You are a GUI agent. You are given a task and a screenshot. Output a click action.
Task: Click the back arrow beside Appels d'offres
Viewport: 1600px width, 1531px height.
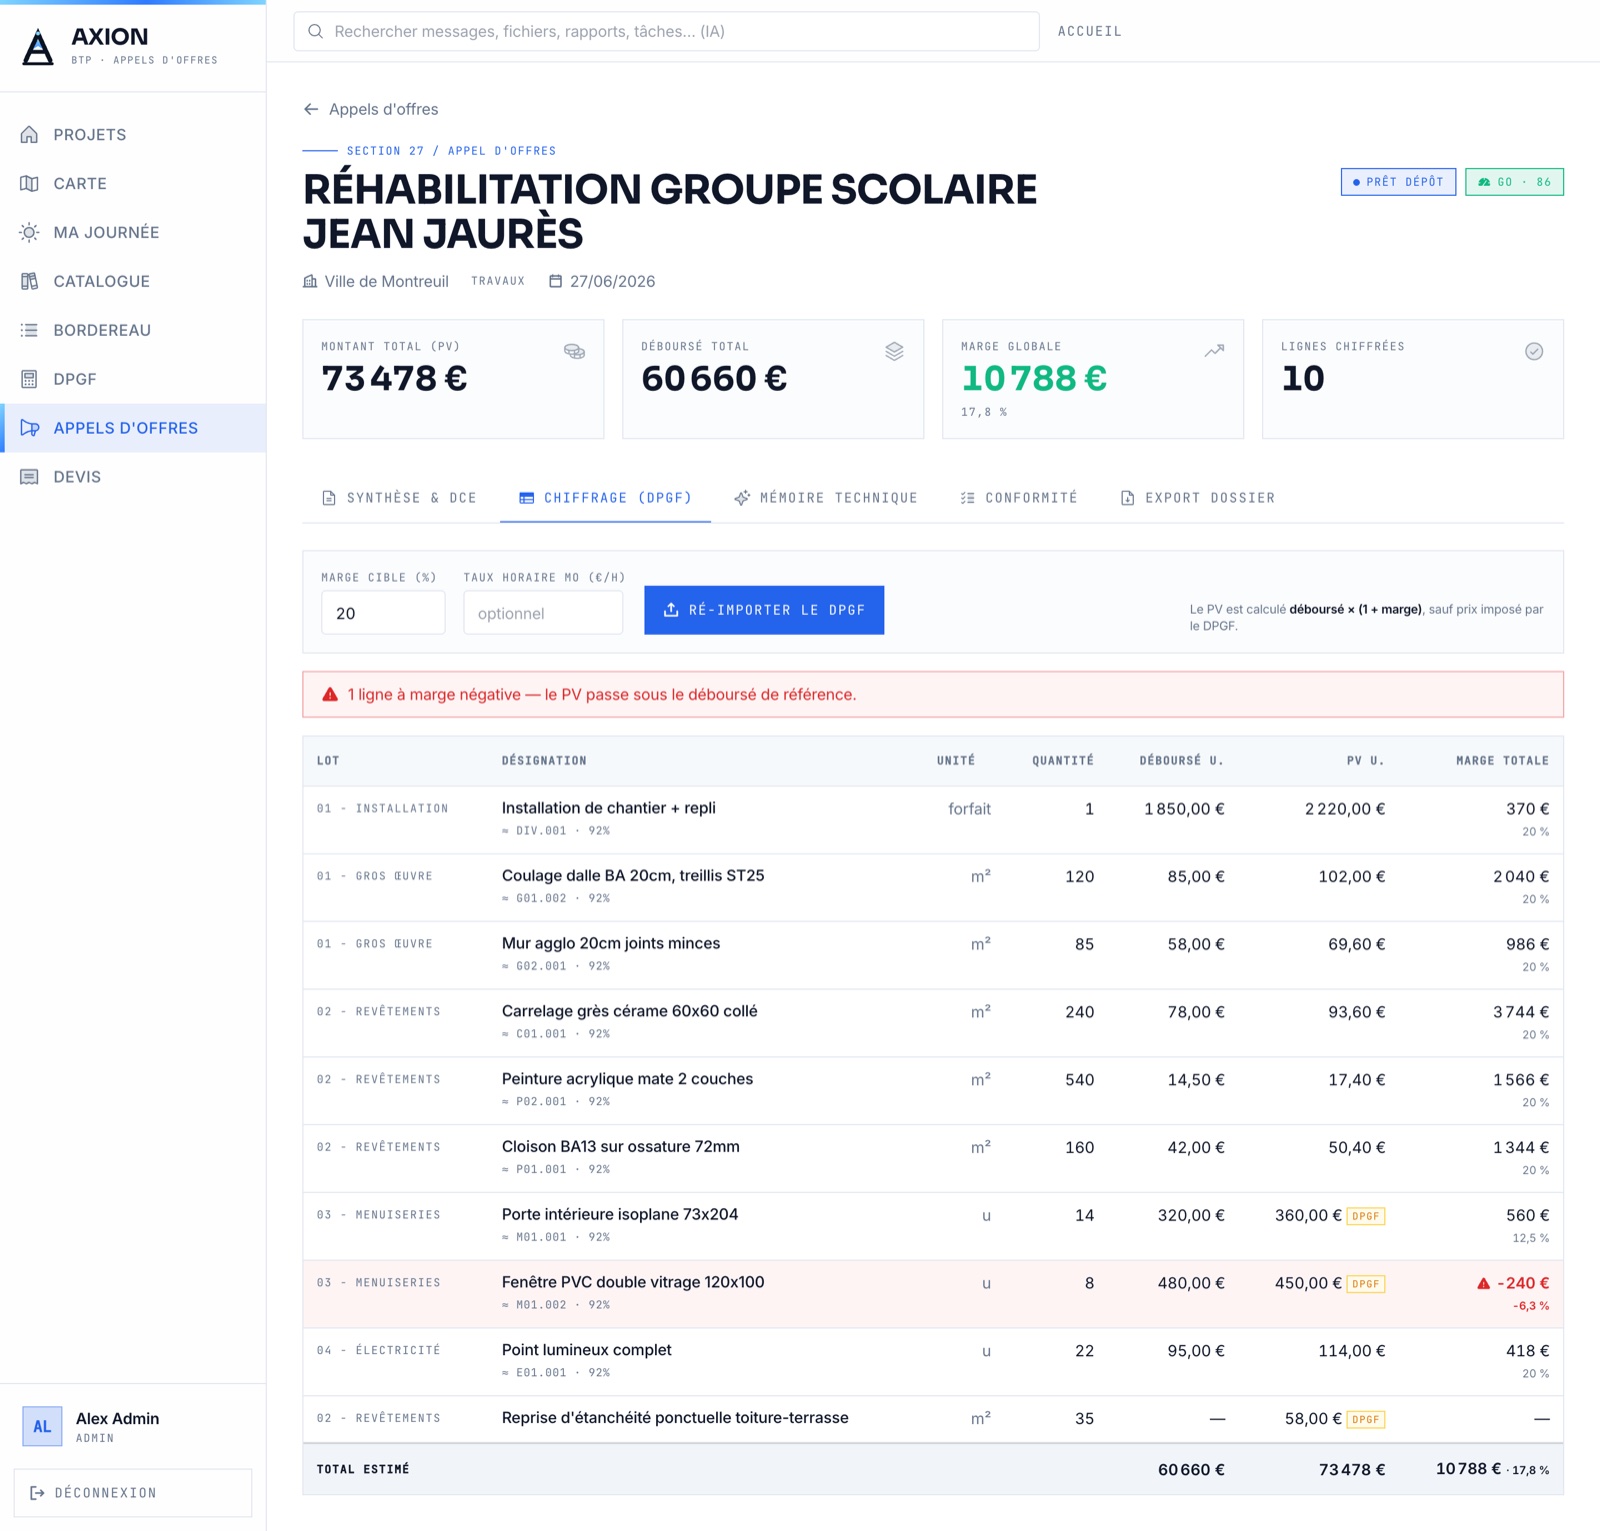pyautogui.click(x=311, y=109)
